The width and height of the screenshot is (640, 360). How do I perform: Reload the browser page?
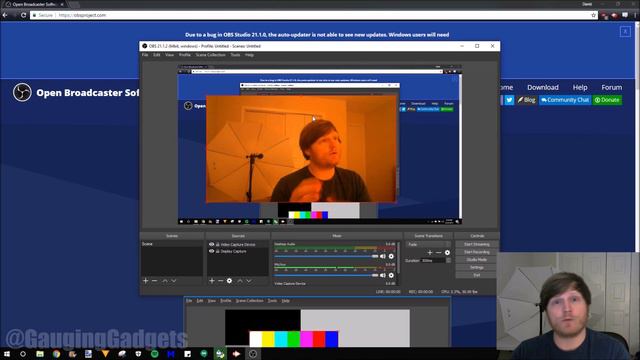(x=24, y=15)
